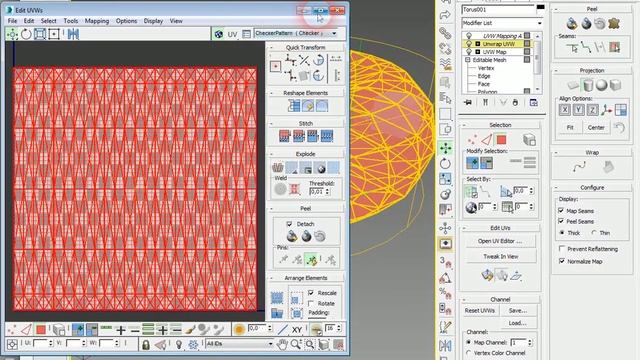Click the object color swatch beside Torus001
640x360 pixels.
pos(540,8)
